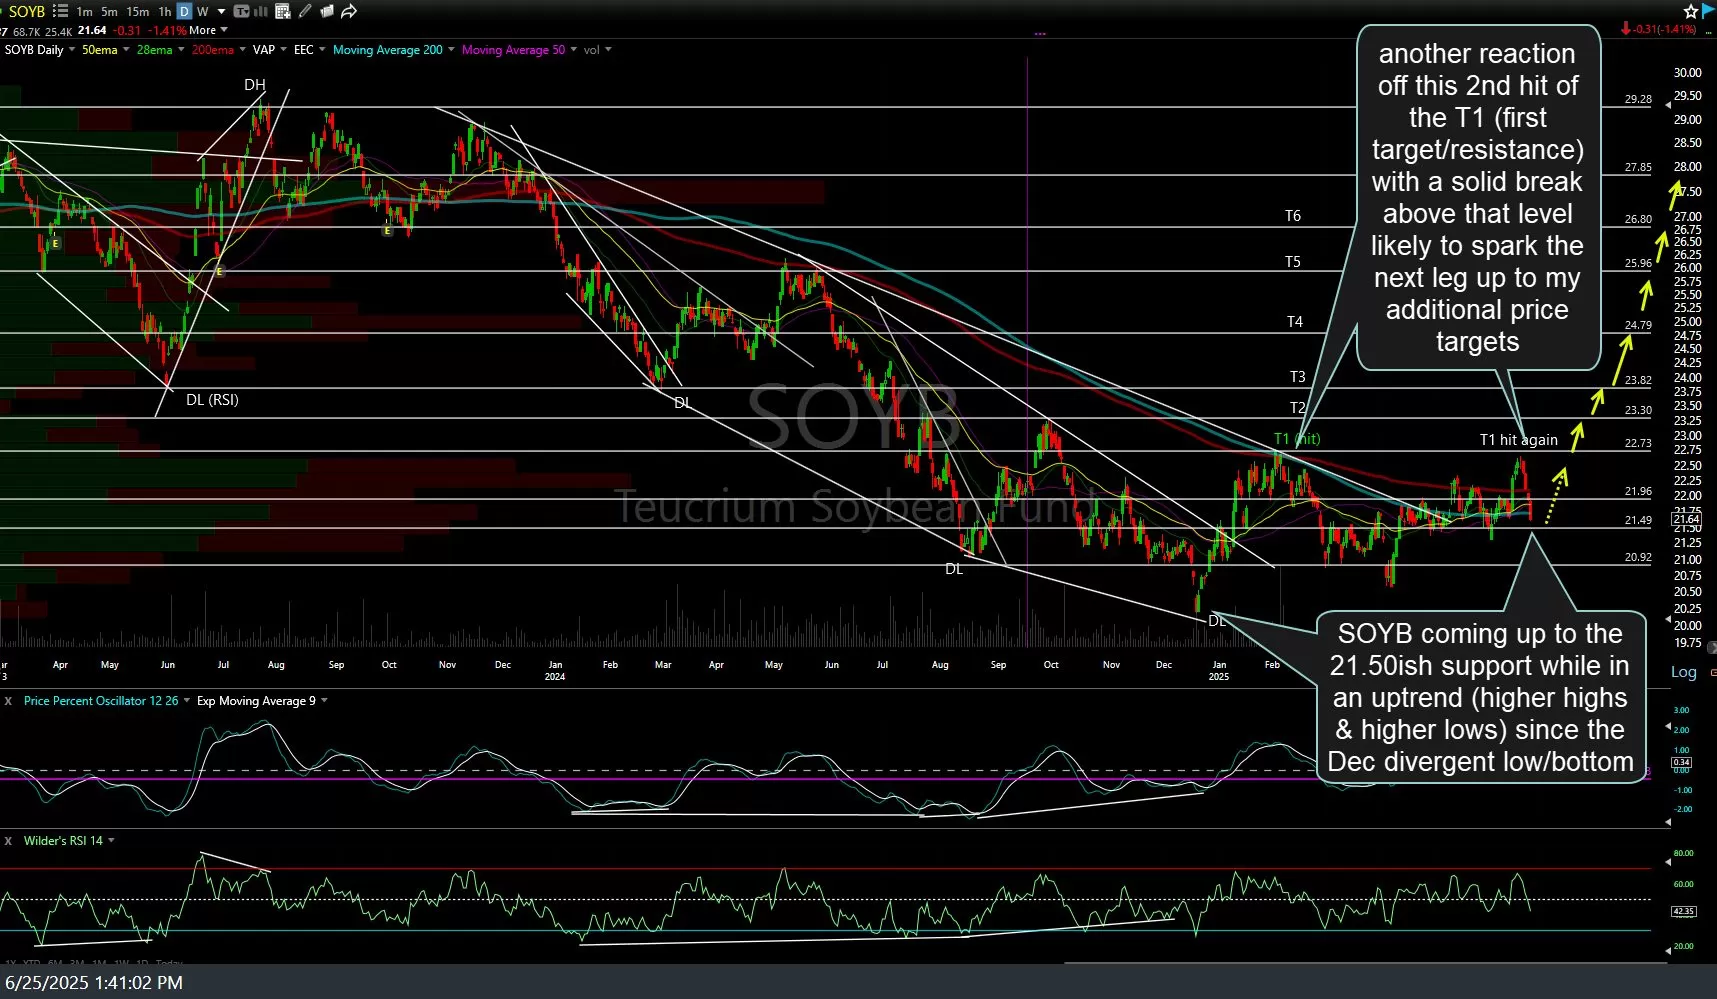1717x999 pixels.
Task: Click the bar chart style icon
Action: coord(262,11)
